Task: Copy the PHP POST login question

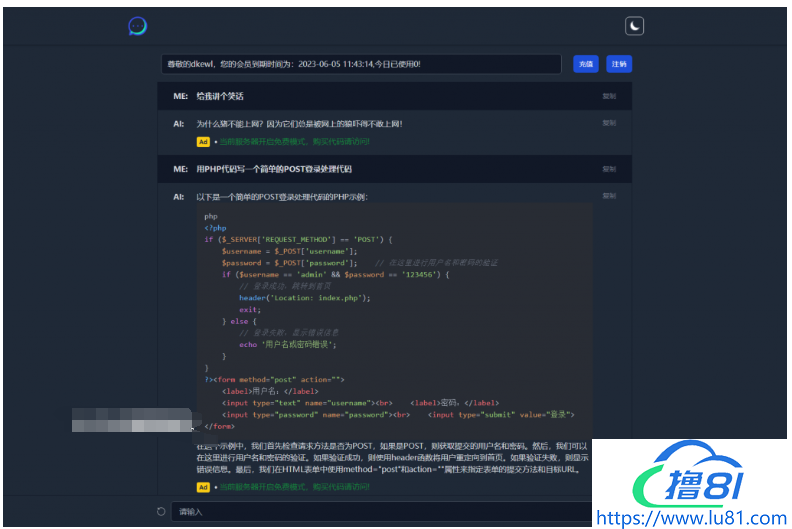Action: click(x=609, y=170)
